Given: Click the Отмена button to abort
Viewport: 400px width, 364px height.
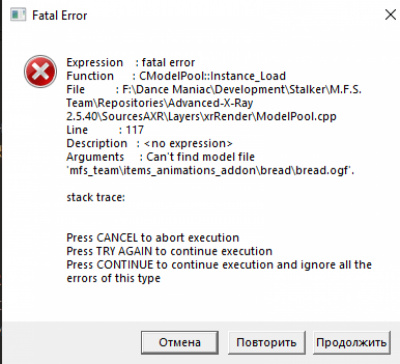Looking at the screenshot, I should tap(180, 342).
